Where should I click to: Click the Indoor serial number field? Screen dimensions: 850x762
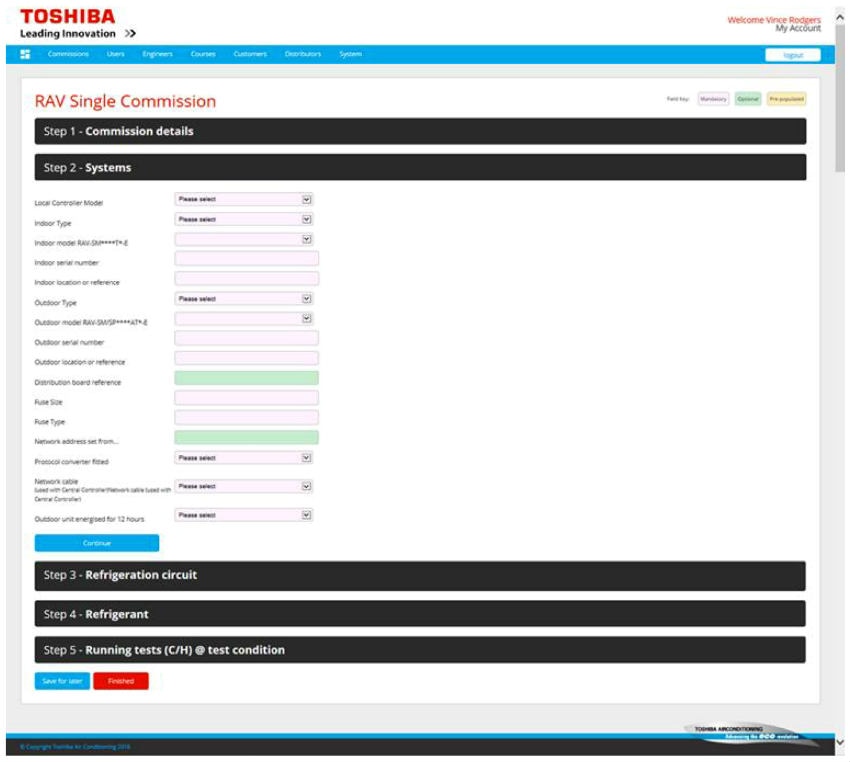point(246,259)
